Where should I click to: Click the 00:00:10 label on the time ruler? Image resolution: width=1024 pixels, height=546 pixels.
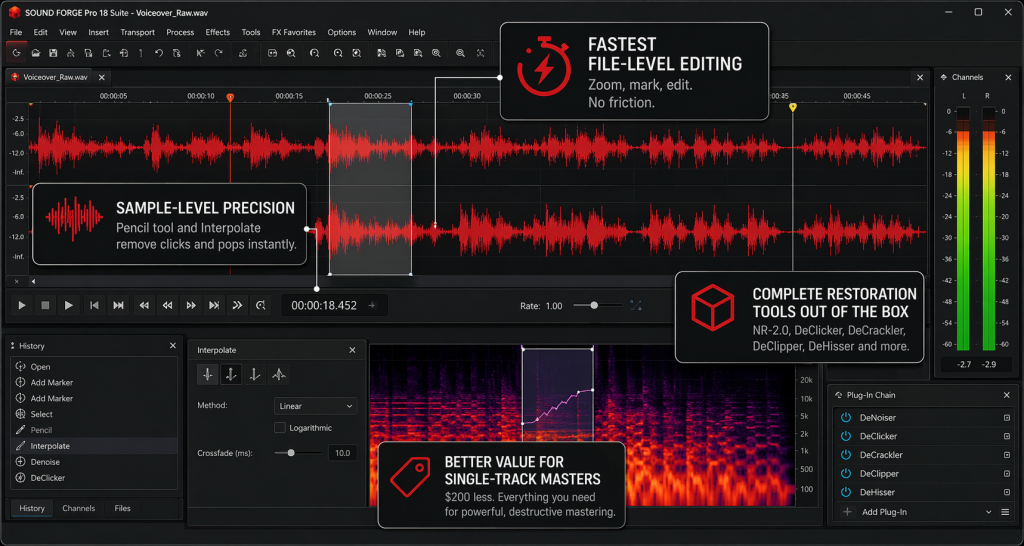[x=200, y=96]
